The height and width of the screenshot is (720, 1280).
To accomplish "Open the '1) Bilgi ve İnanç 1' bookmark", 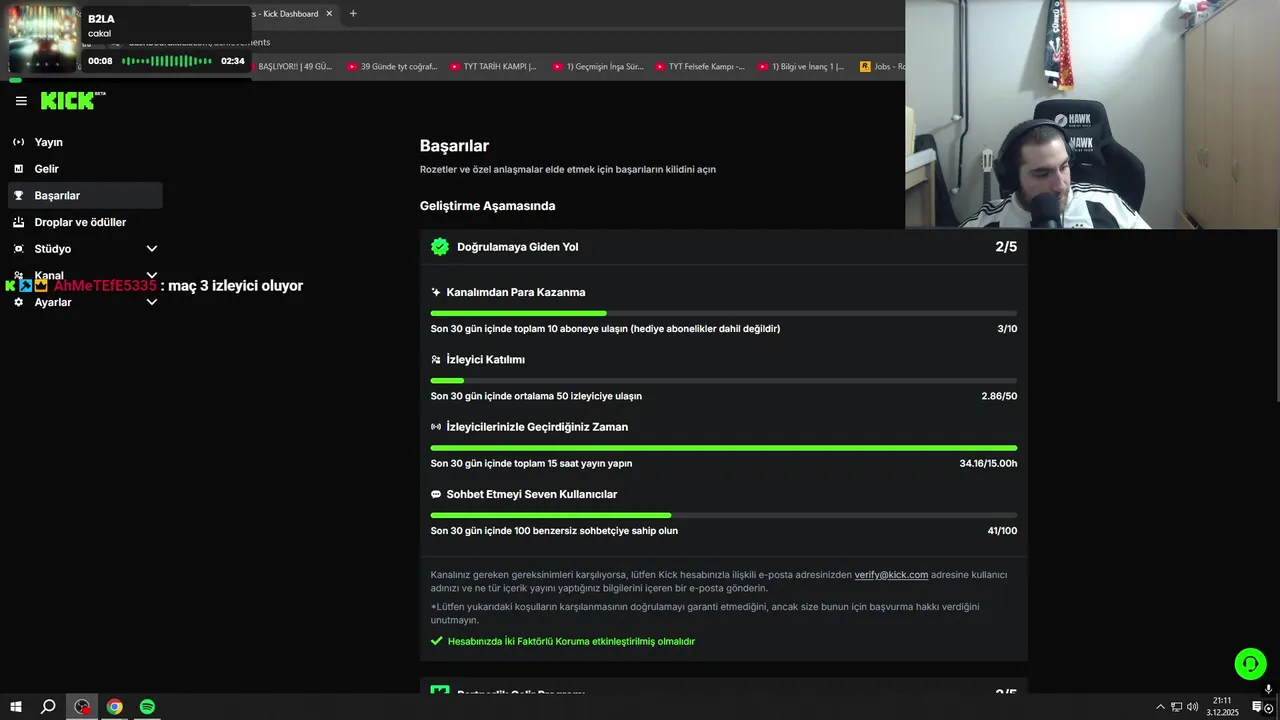I will (x=802, y=67).
